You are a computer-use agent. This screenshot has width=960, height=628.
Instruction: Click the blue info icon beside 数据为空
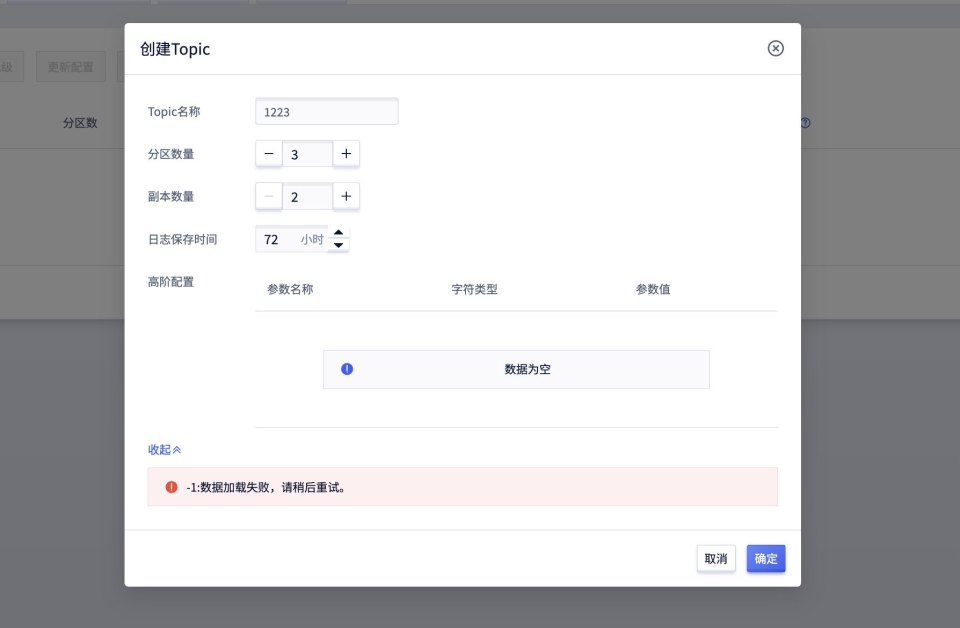[x=347, y=369]
